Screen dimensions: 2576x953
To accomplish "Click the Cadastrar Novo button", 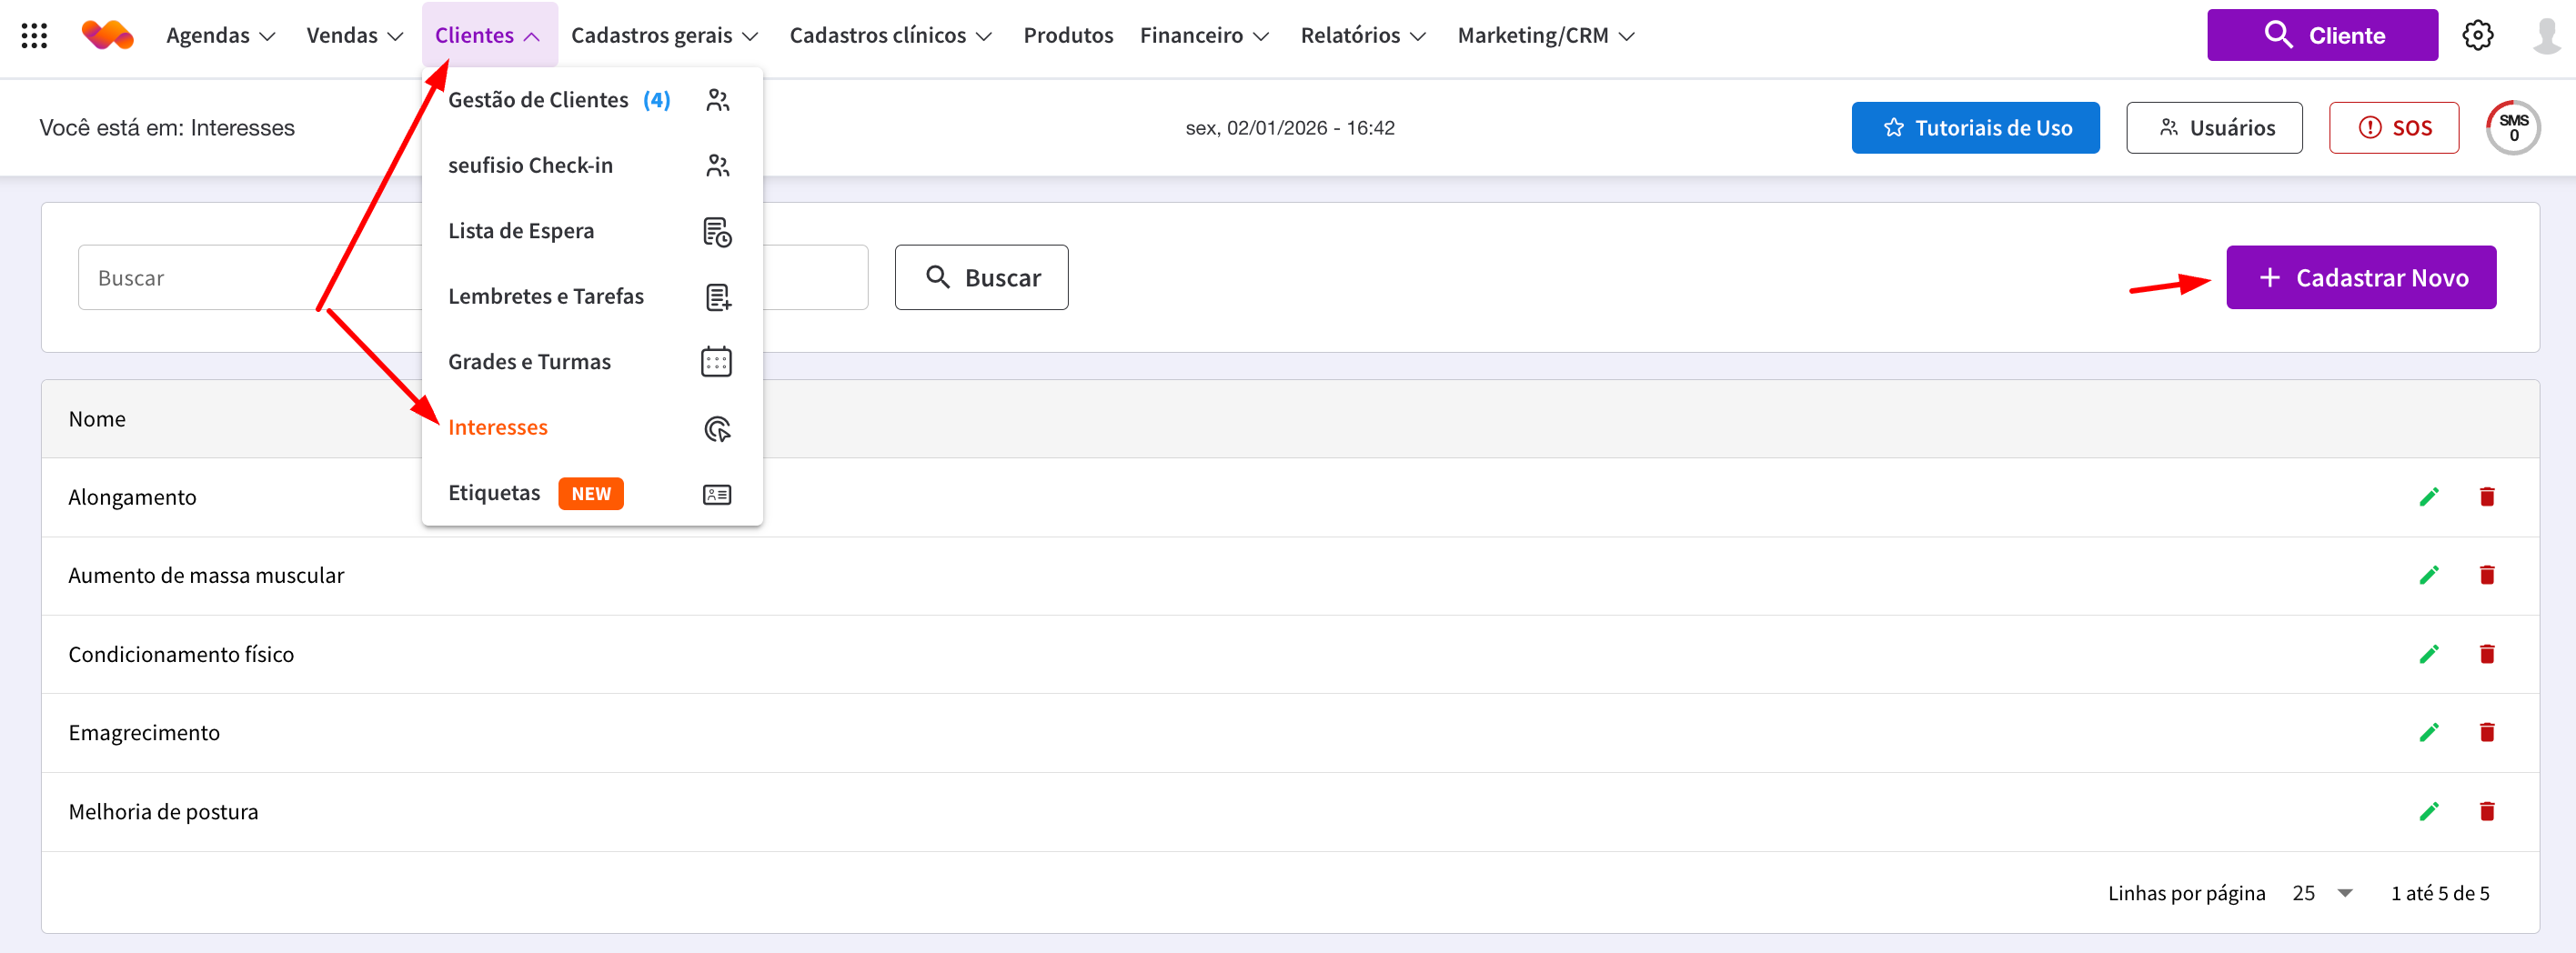I will (2360, 278).
